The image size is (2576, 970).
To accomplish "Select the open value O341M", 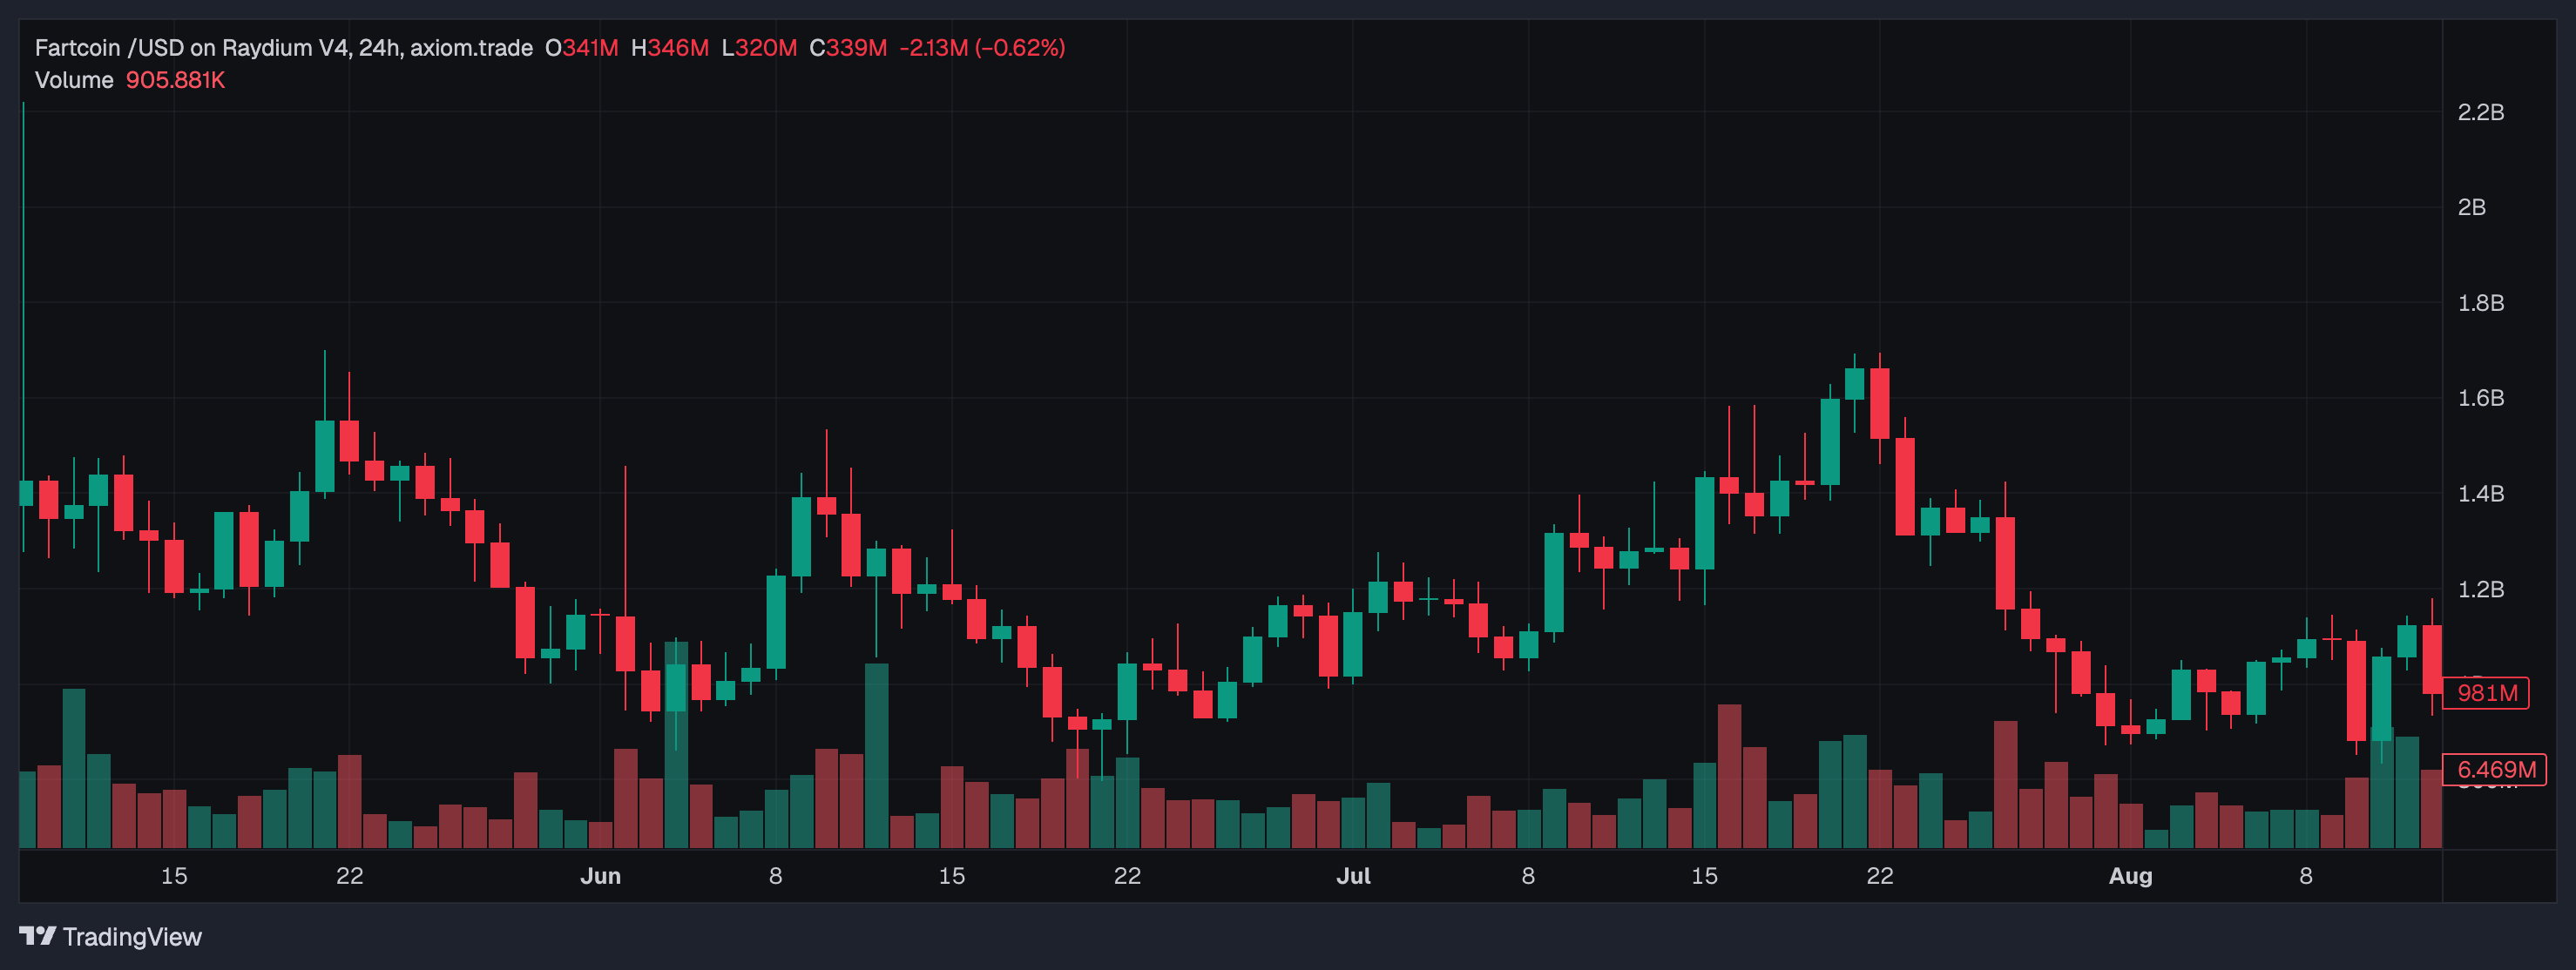I will point(581,48).
